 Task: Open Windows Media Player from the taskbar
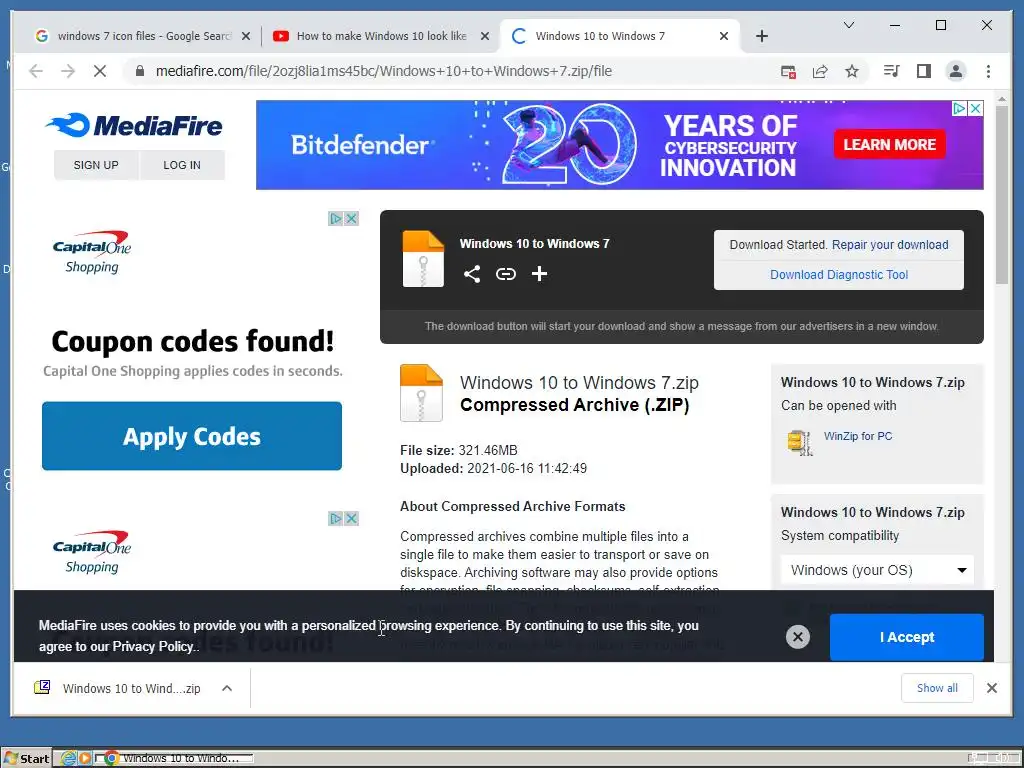(x=85, y=758)
